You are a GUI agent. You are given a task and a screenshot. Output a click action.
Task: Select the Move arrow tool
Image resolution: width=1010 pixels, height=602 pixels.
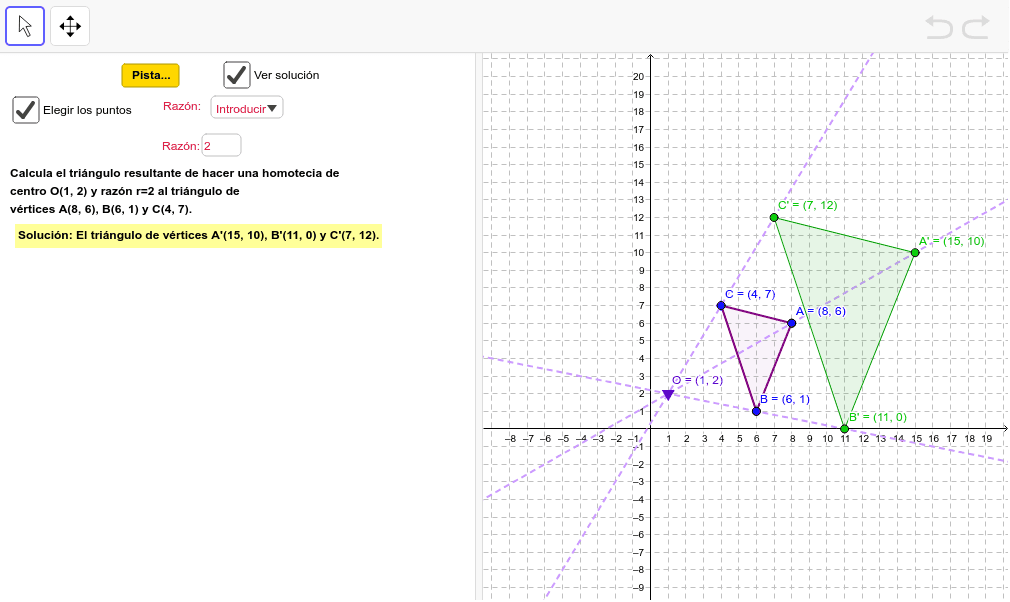(25, 26)
